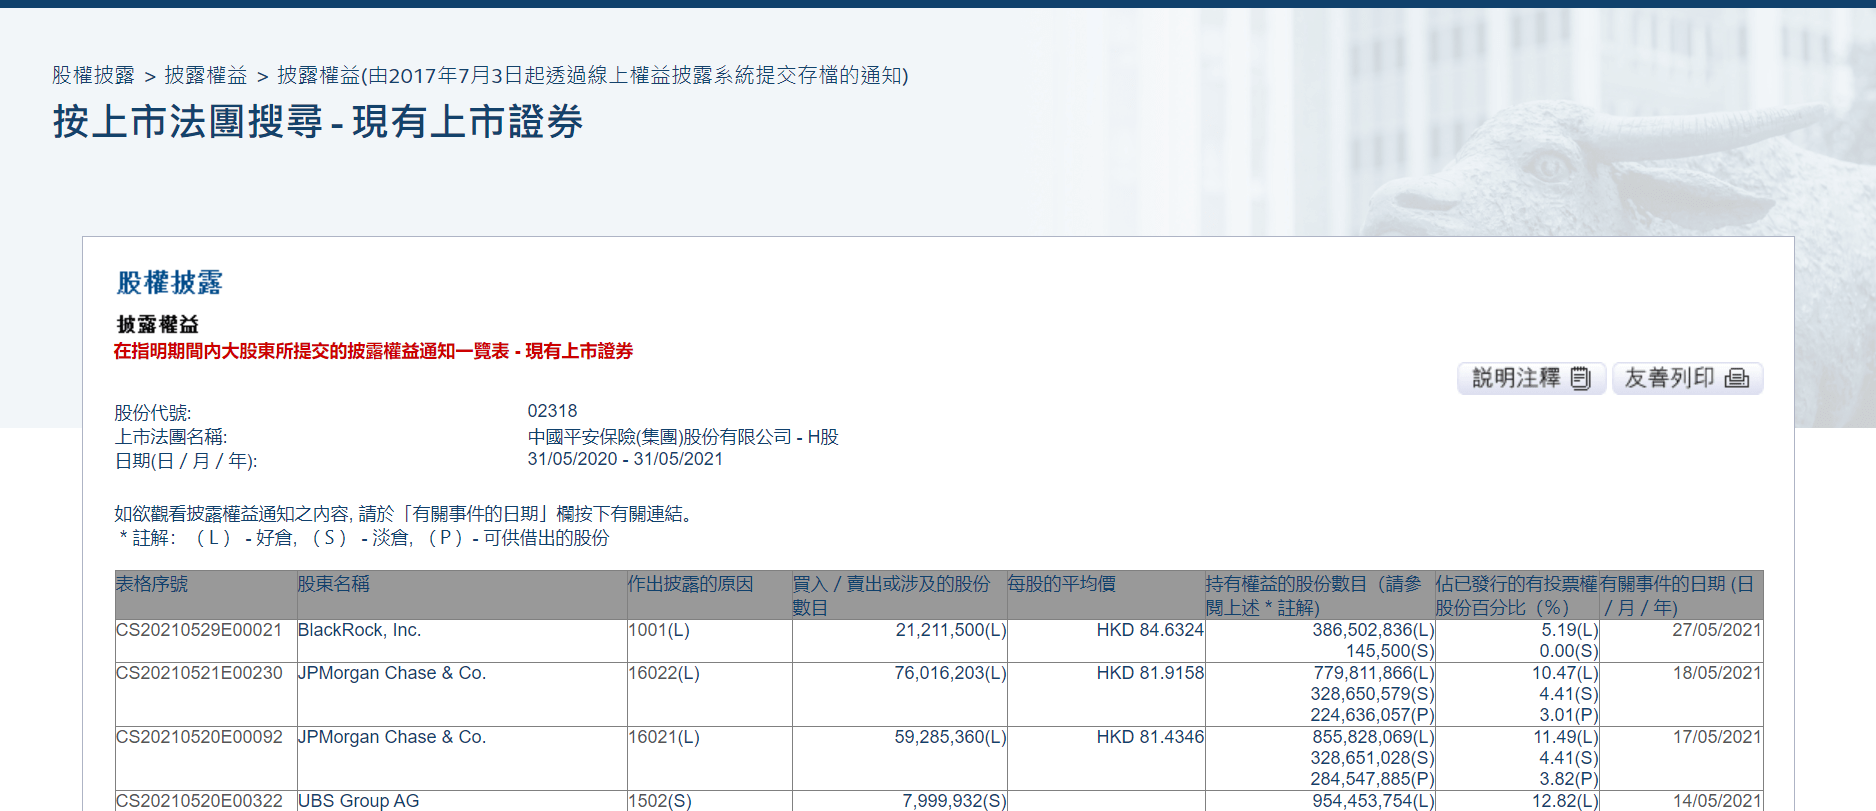Image resolution: width=1876 pixels, height=811 pixels.
Task: Click corporation name 中國平安保險(集團)股份有限公司 - H股
Action: tap(683, 437)
